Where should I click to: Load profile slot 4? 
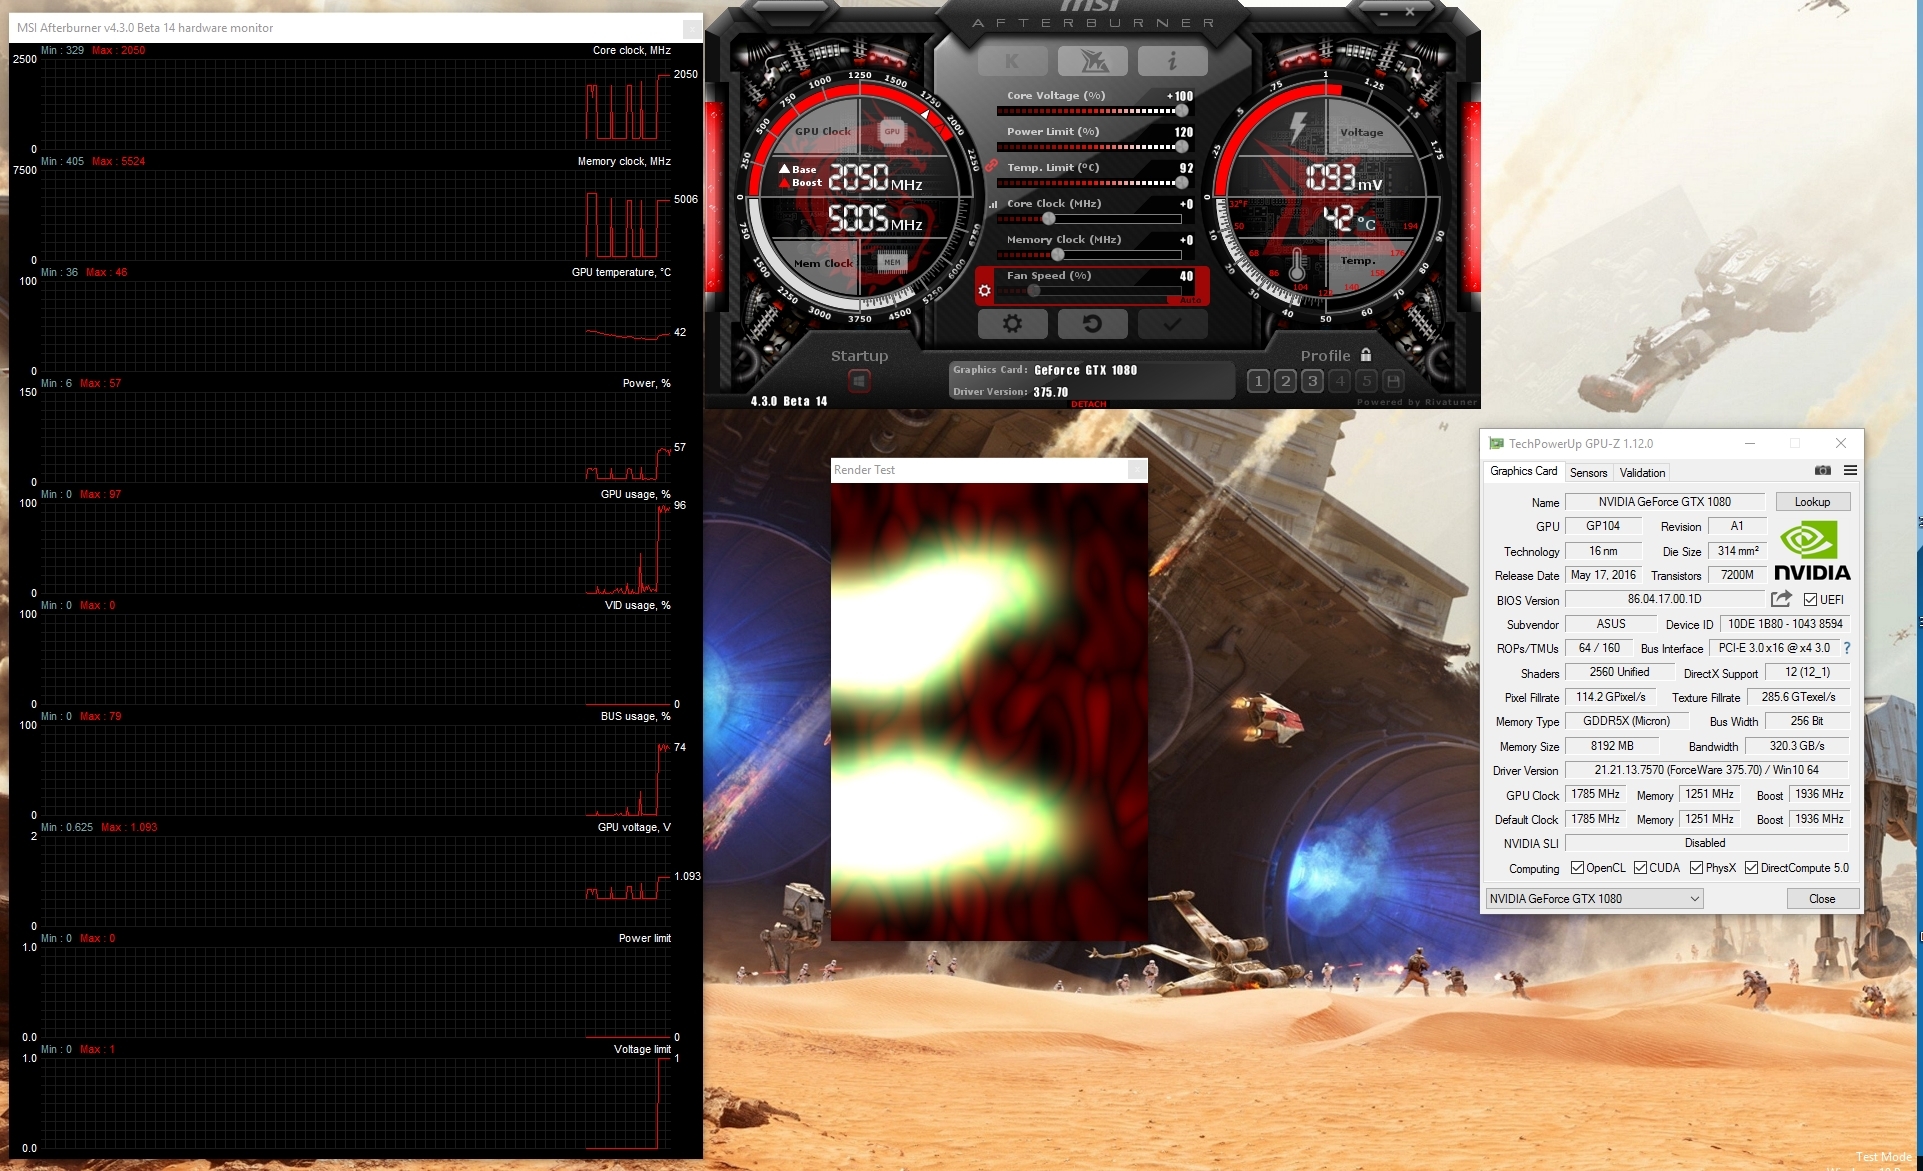tap(1340, 381)
